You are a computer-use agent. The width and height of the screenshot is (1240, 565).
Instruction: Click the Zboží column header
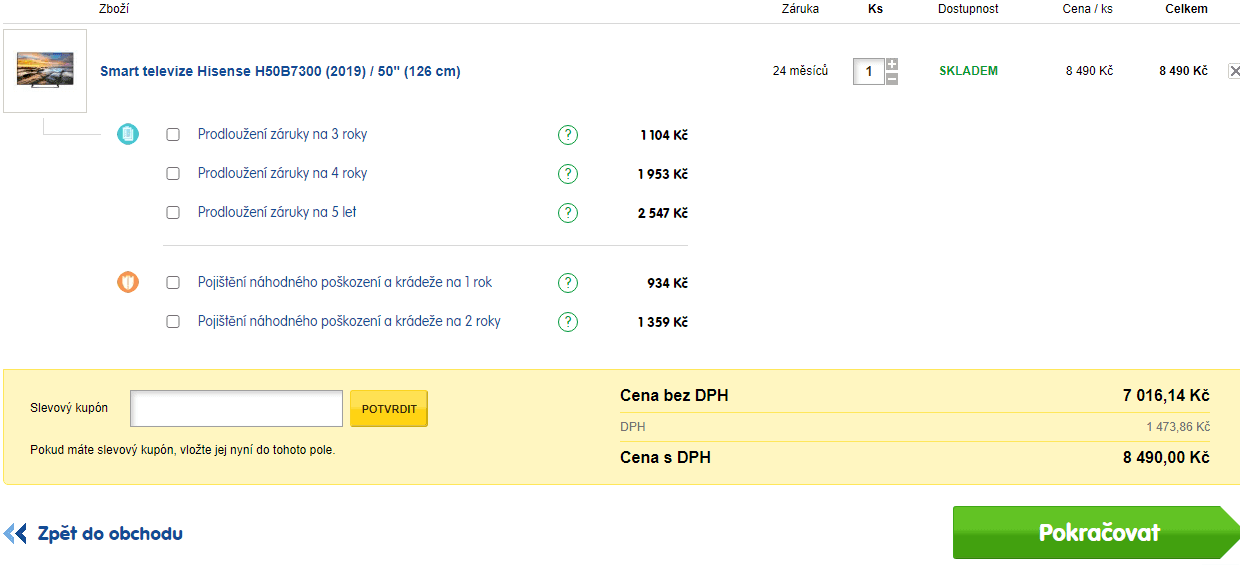115,9
